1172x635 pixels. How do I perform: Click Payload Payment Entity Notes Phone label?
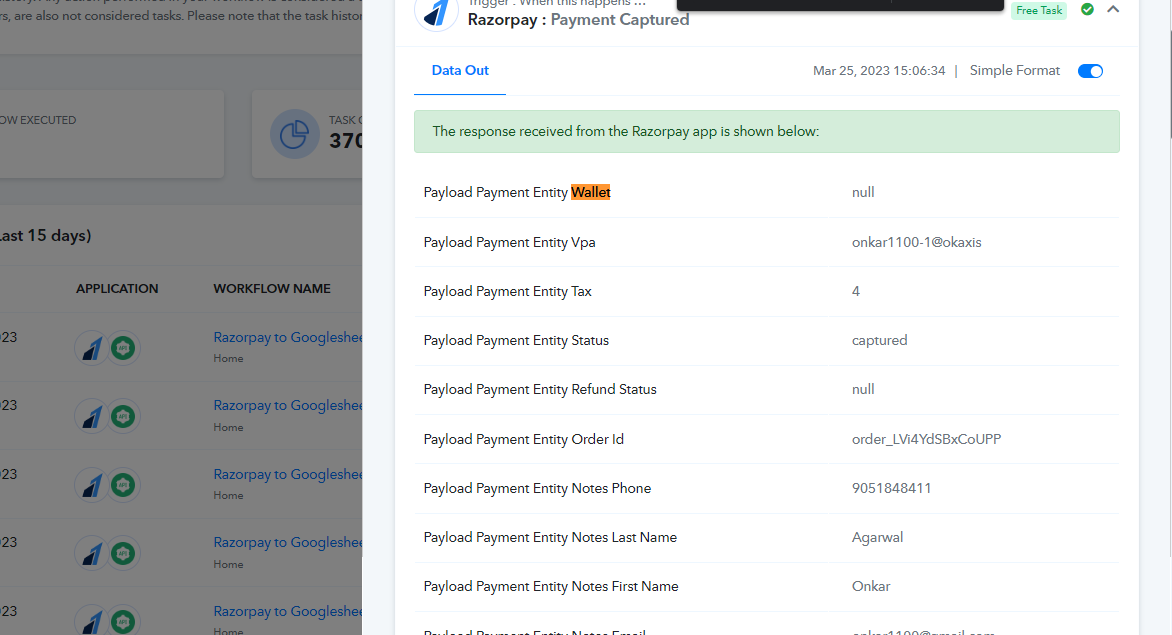point(537,489)
